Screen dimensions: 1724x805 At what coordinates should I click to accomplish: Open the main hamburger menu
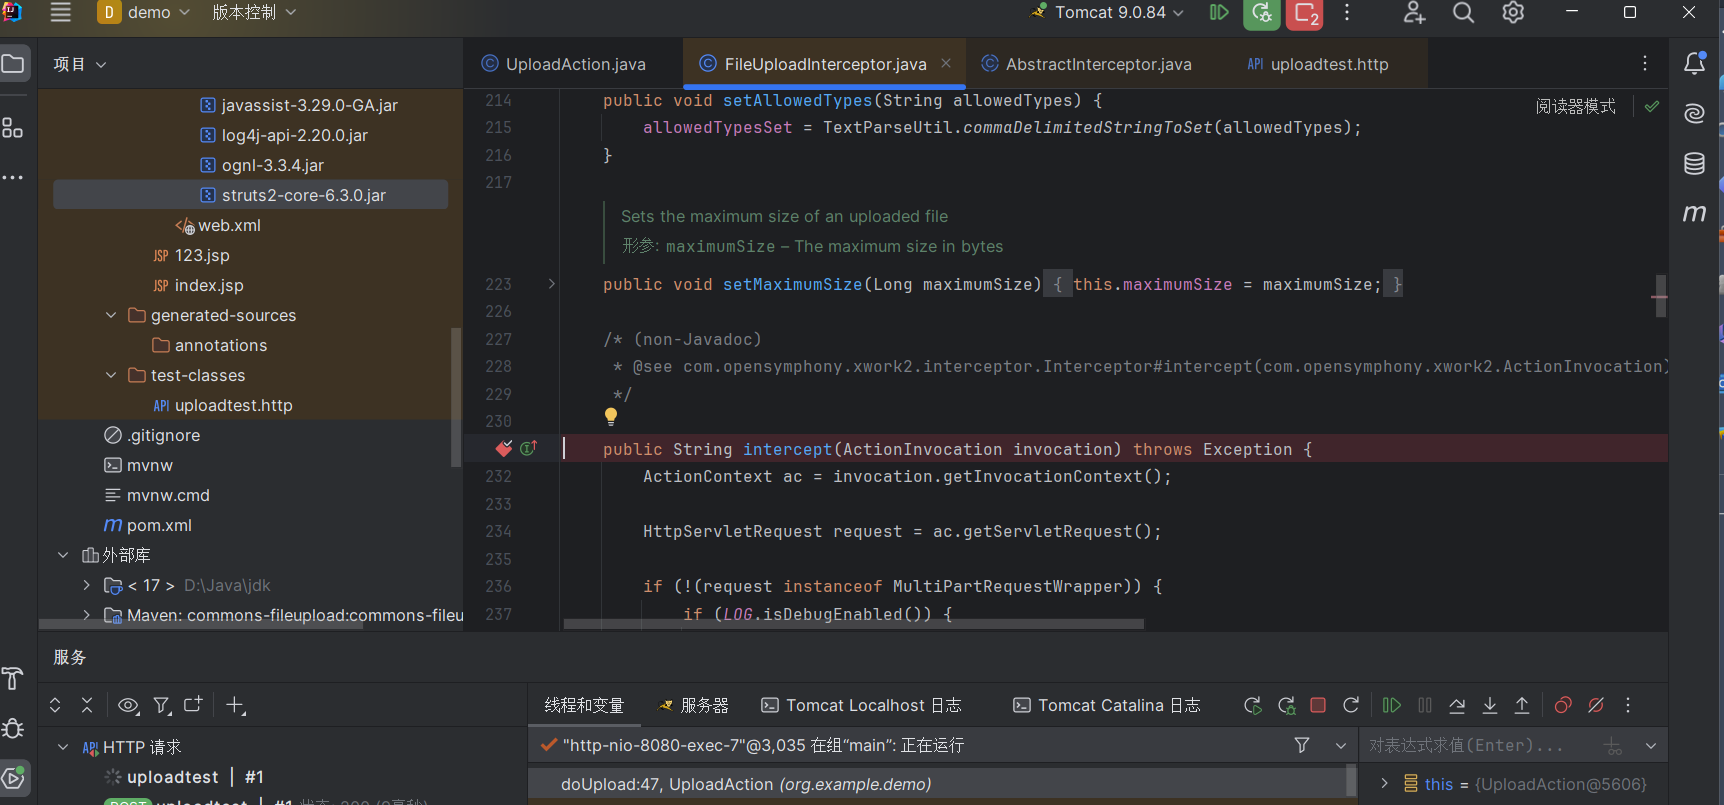click(61, 12)
